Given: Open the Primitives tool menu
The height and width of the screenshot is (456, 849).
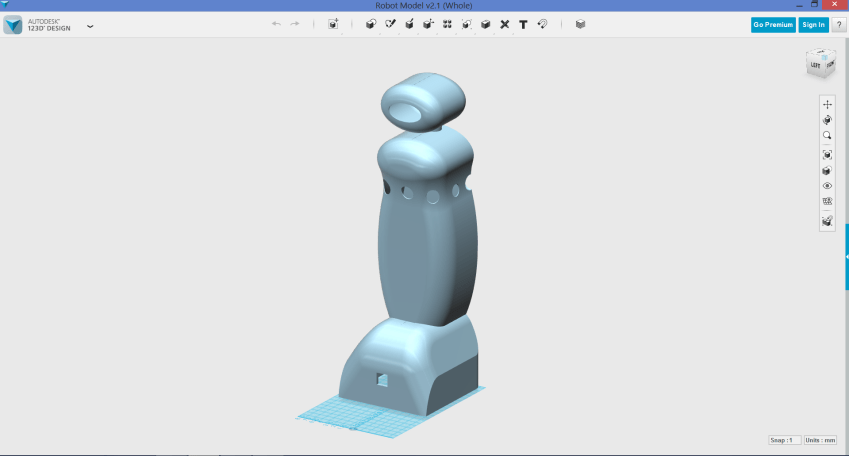Looking at the screenshot, I should pyautogui.click(x=371, y=24).
